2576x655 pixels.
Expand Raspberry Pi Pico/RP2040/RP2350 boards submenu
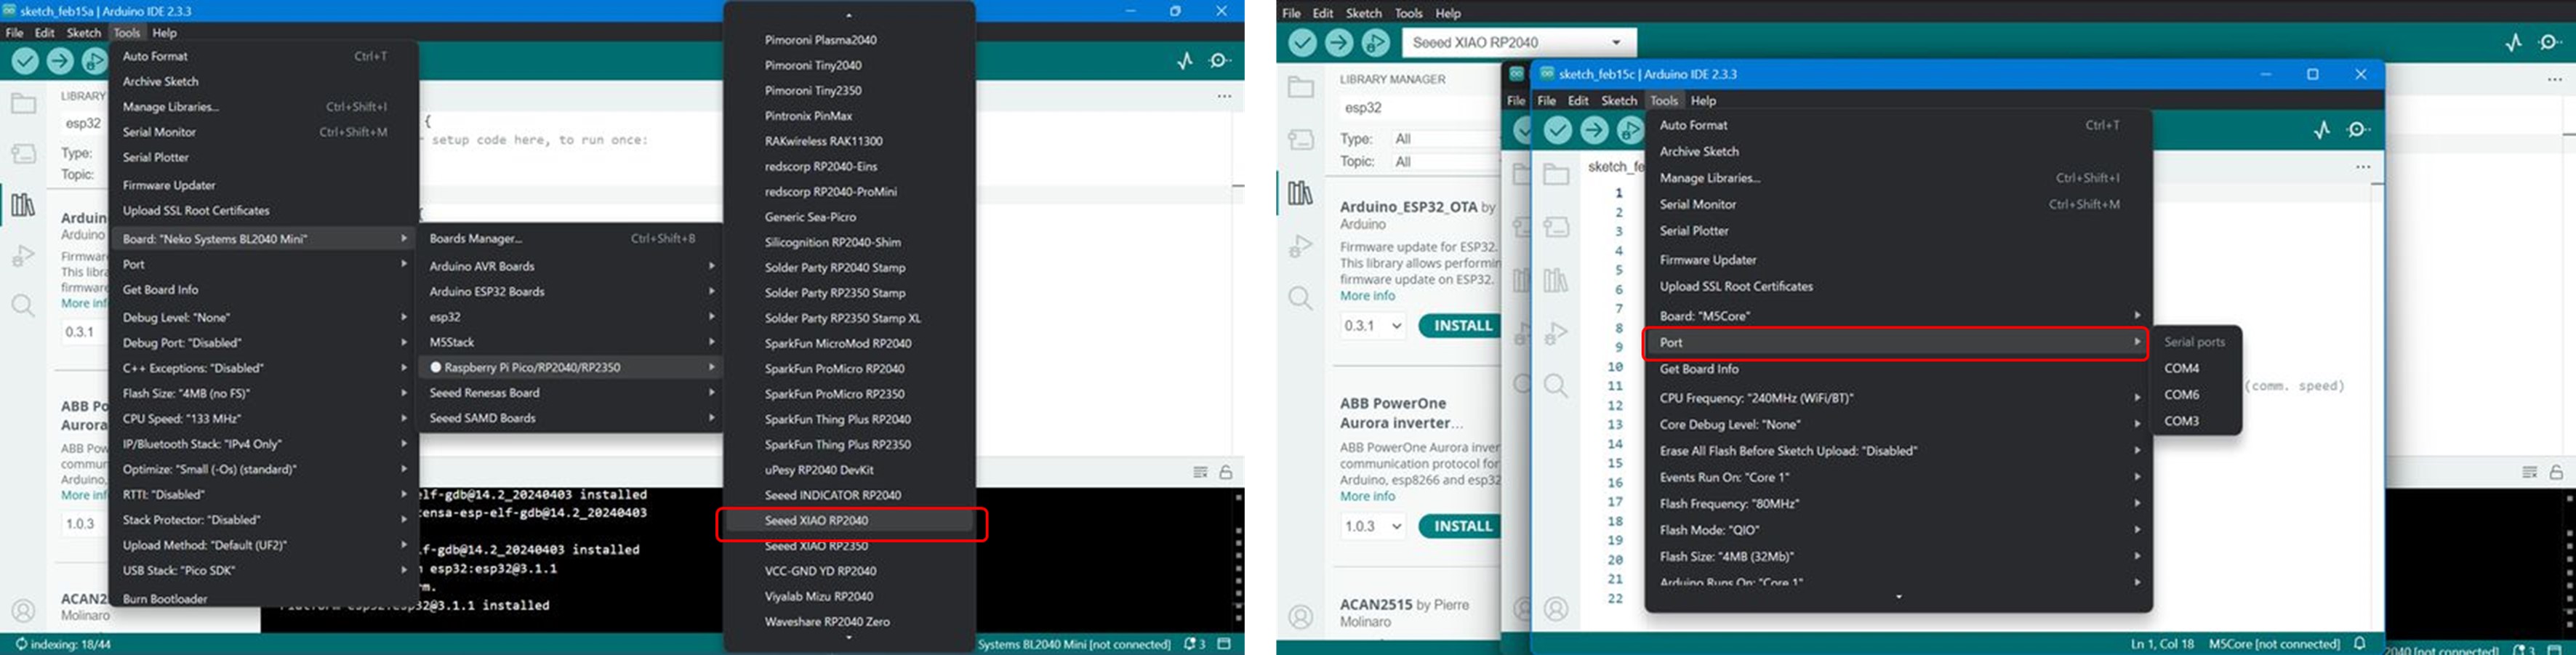pyautogui.click(x=570, y=368)
